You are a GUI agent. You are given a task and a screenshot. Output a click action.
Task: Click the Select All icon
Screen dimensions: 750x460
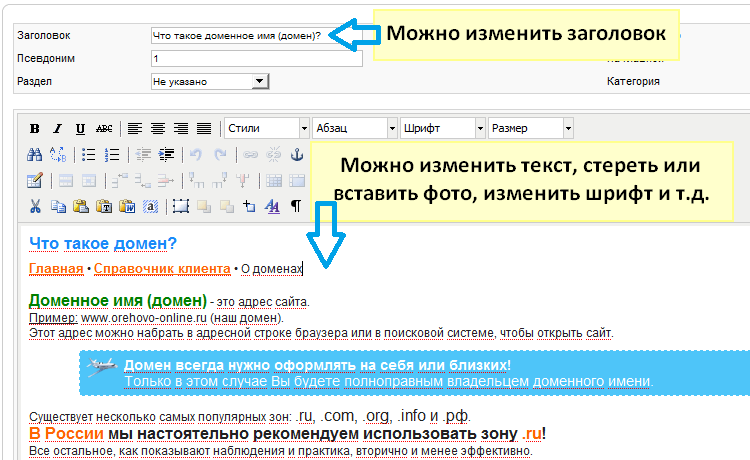[x=150, y=207]
